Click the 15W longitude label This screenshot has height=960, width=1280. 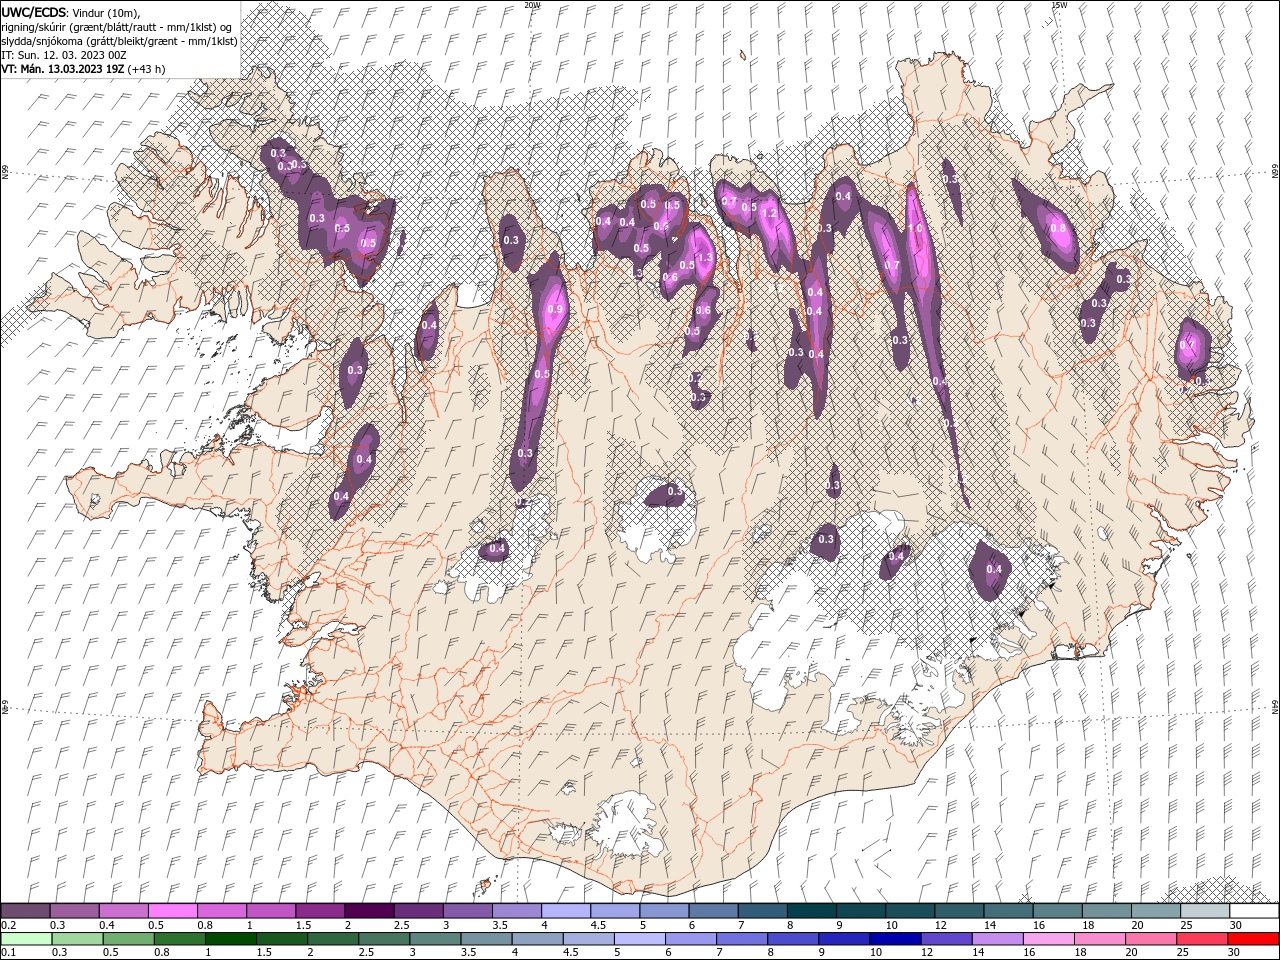[1059, 5]
